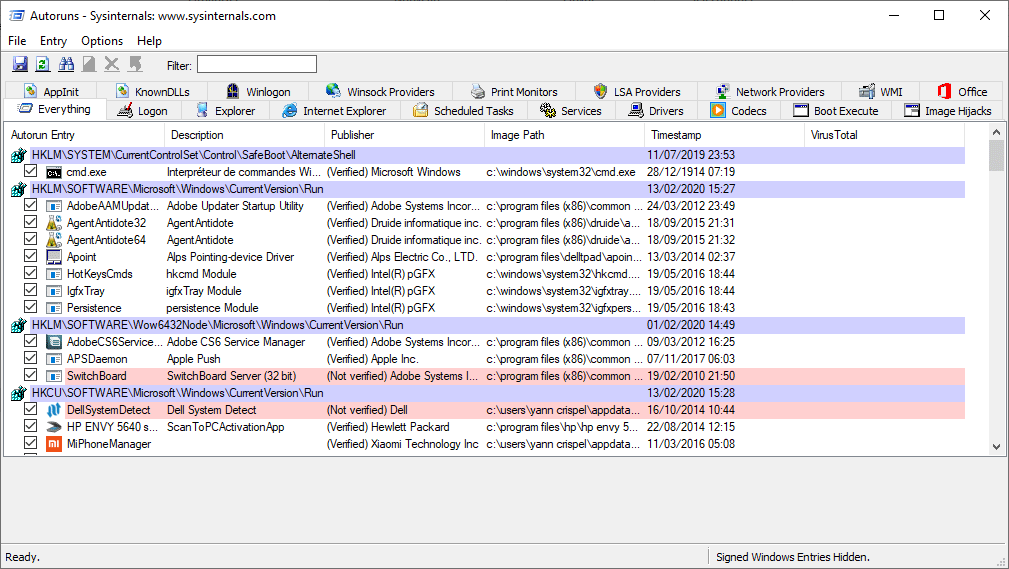Uncheck the AdobeAAMUpdater entry checkbox
The image size is (1009, 569).
coord(31,206)
